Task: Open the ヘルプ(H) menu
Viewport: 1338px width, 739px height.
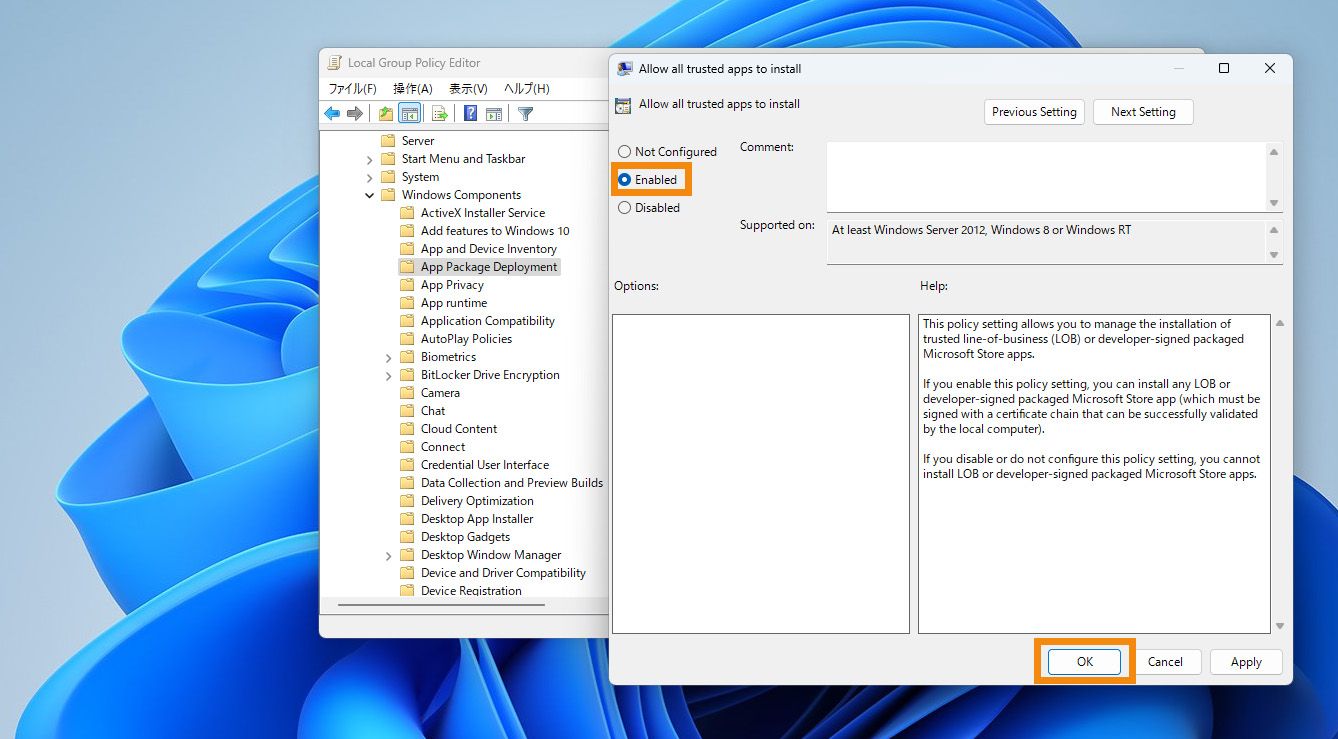Action: 527,89
